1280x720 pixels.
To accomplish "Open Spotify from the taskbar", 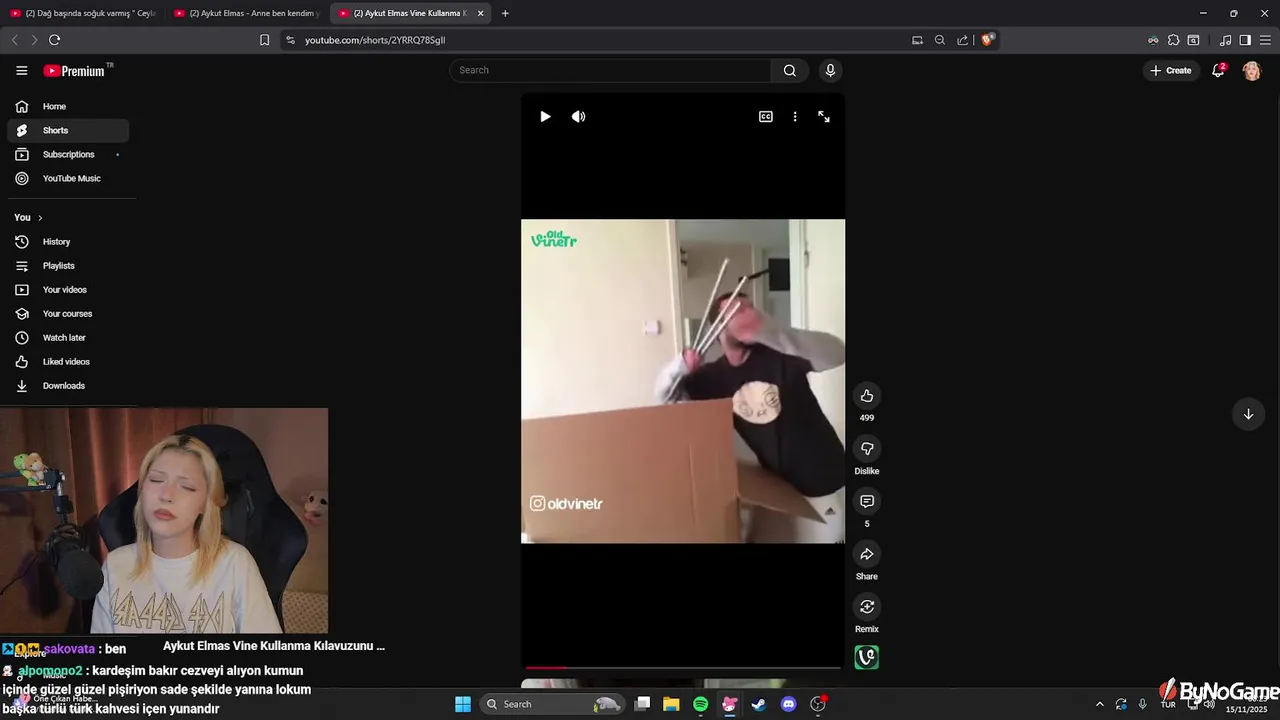I will pos(701,704).
